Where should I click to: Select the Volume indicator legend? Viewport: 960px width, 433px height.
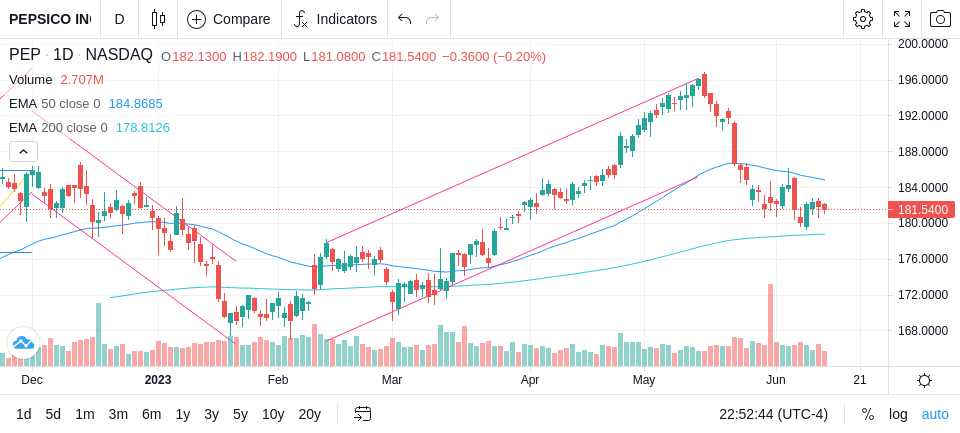(x=31, y=80)
